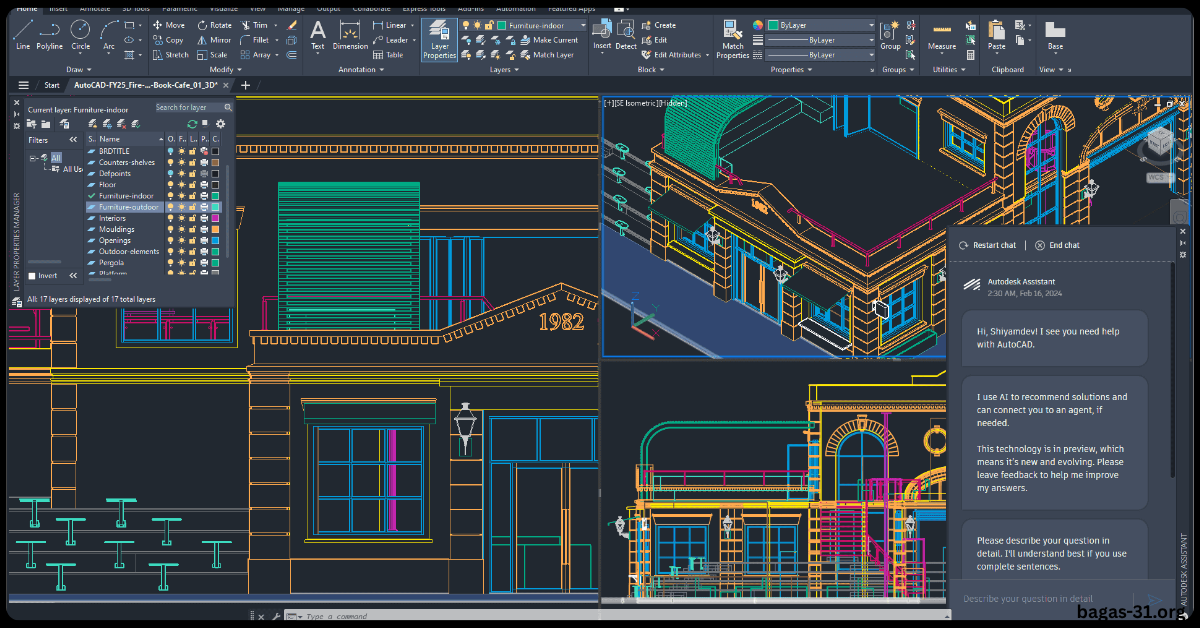Click the Search for layer field

(193, 107)
